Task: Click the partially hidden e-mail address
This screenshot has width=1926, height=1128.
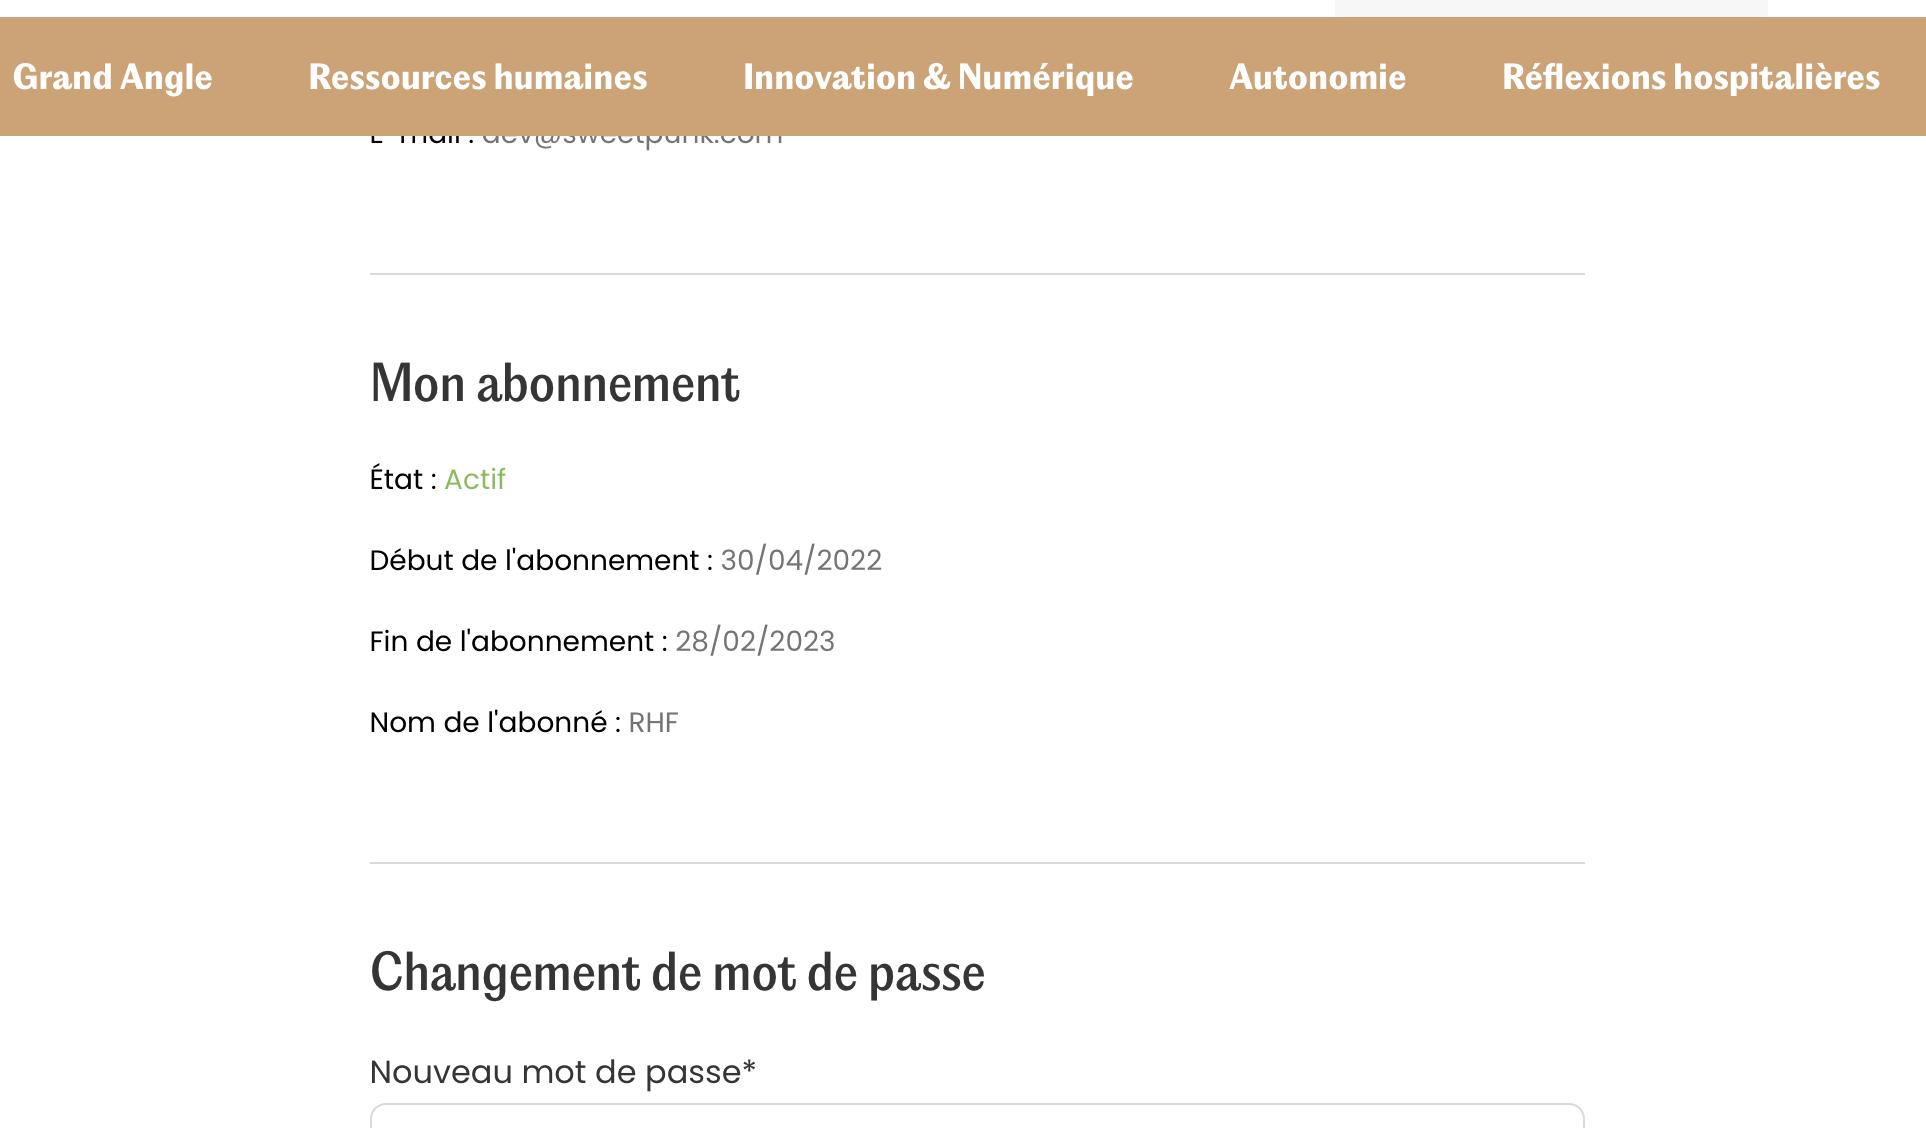Action: (x=632, y=140)
